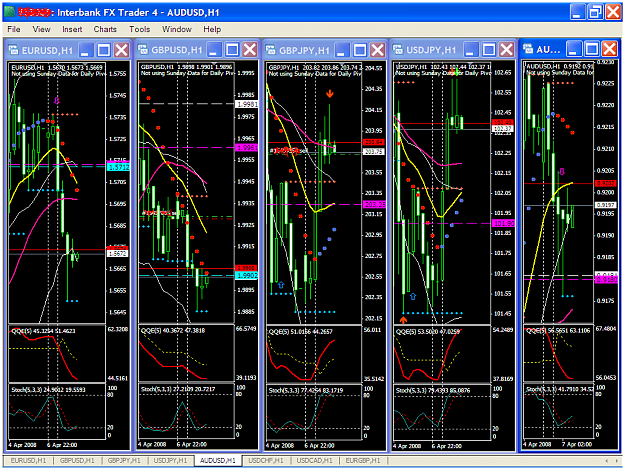Screen dimensions: 625x470
Task: Click the cyan 1.9902 price label on GBPUSD
Action: (247, 275)
